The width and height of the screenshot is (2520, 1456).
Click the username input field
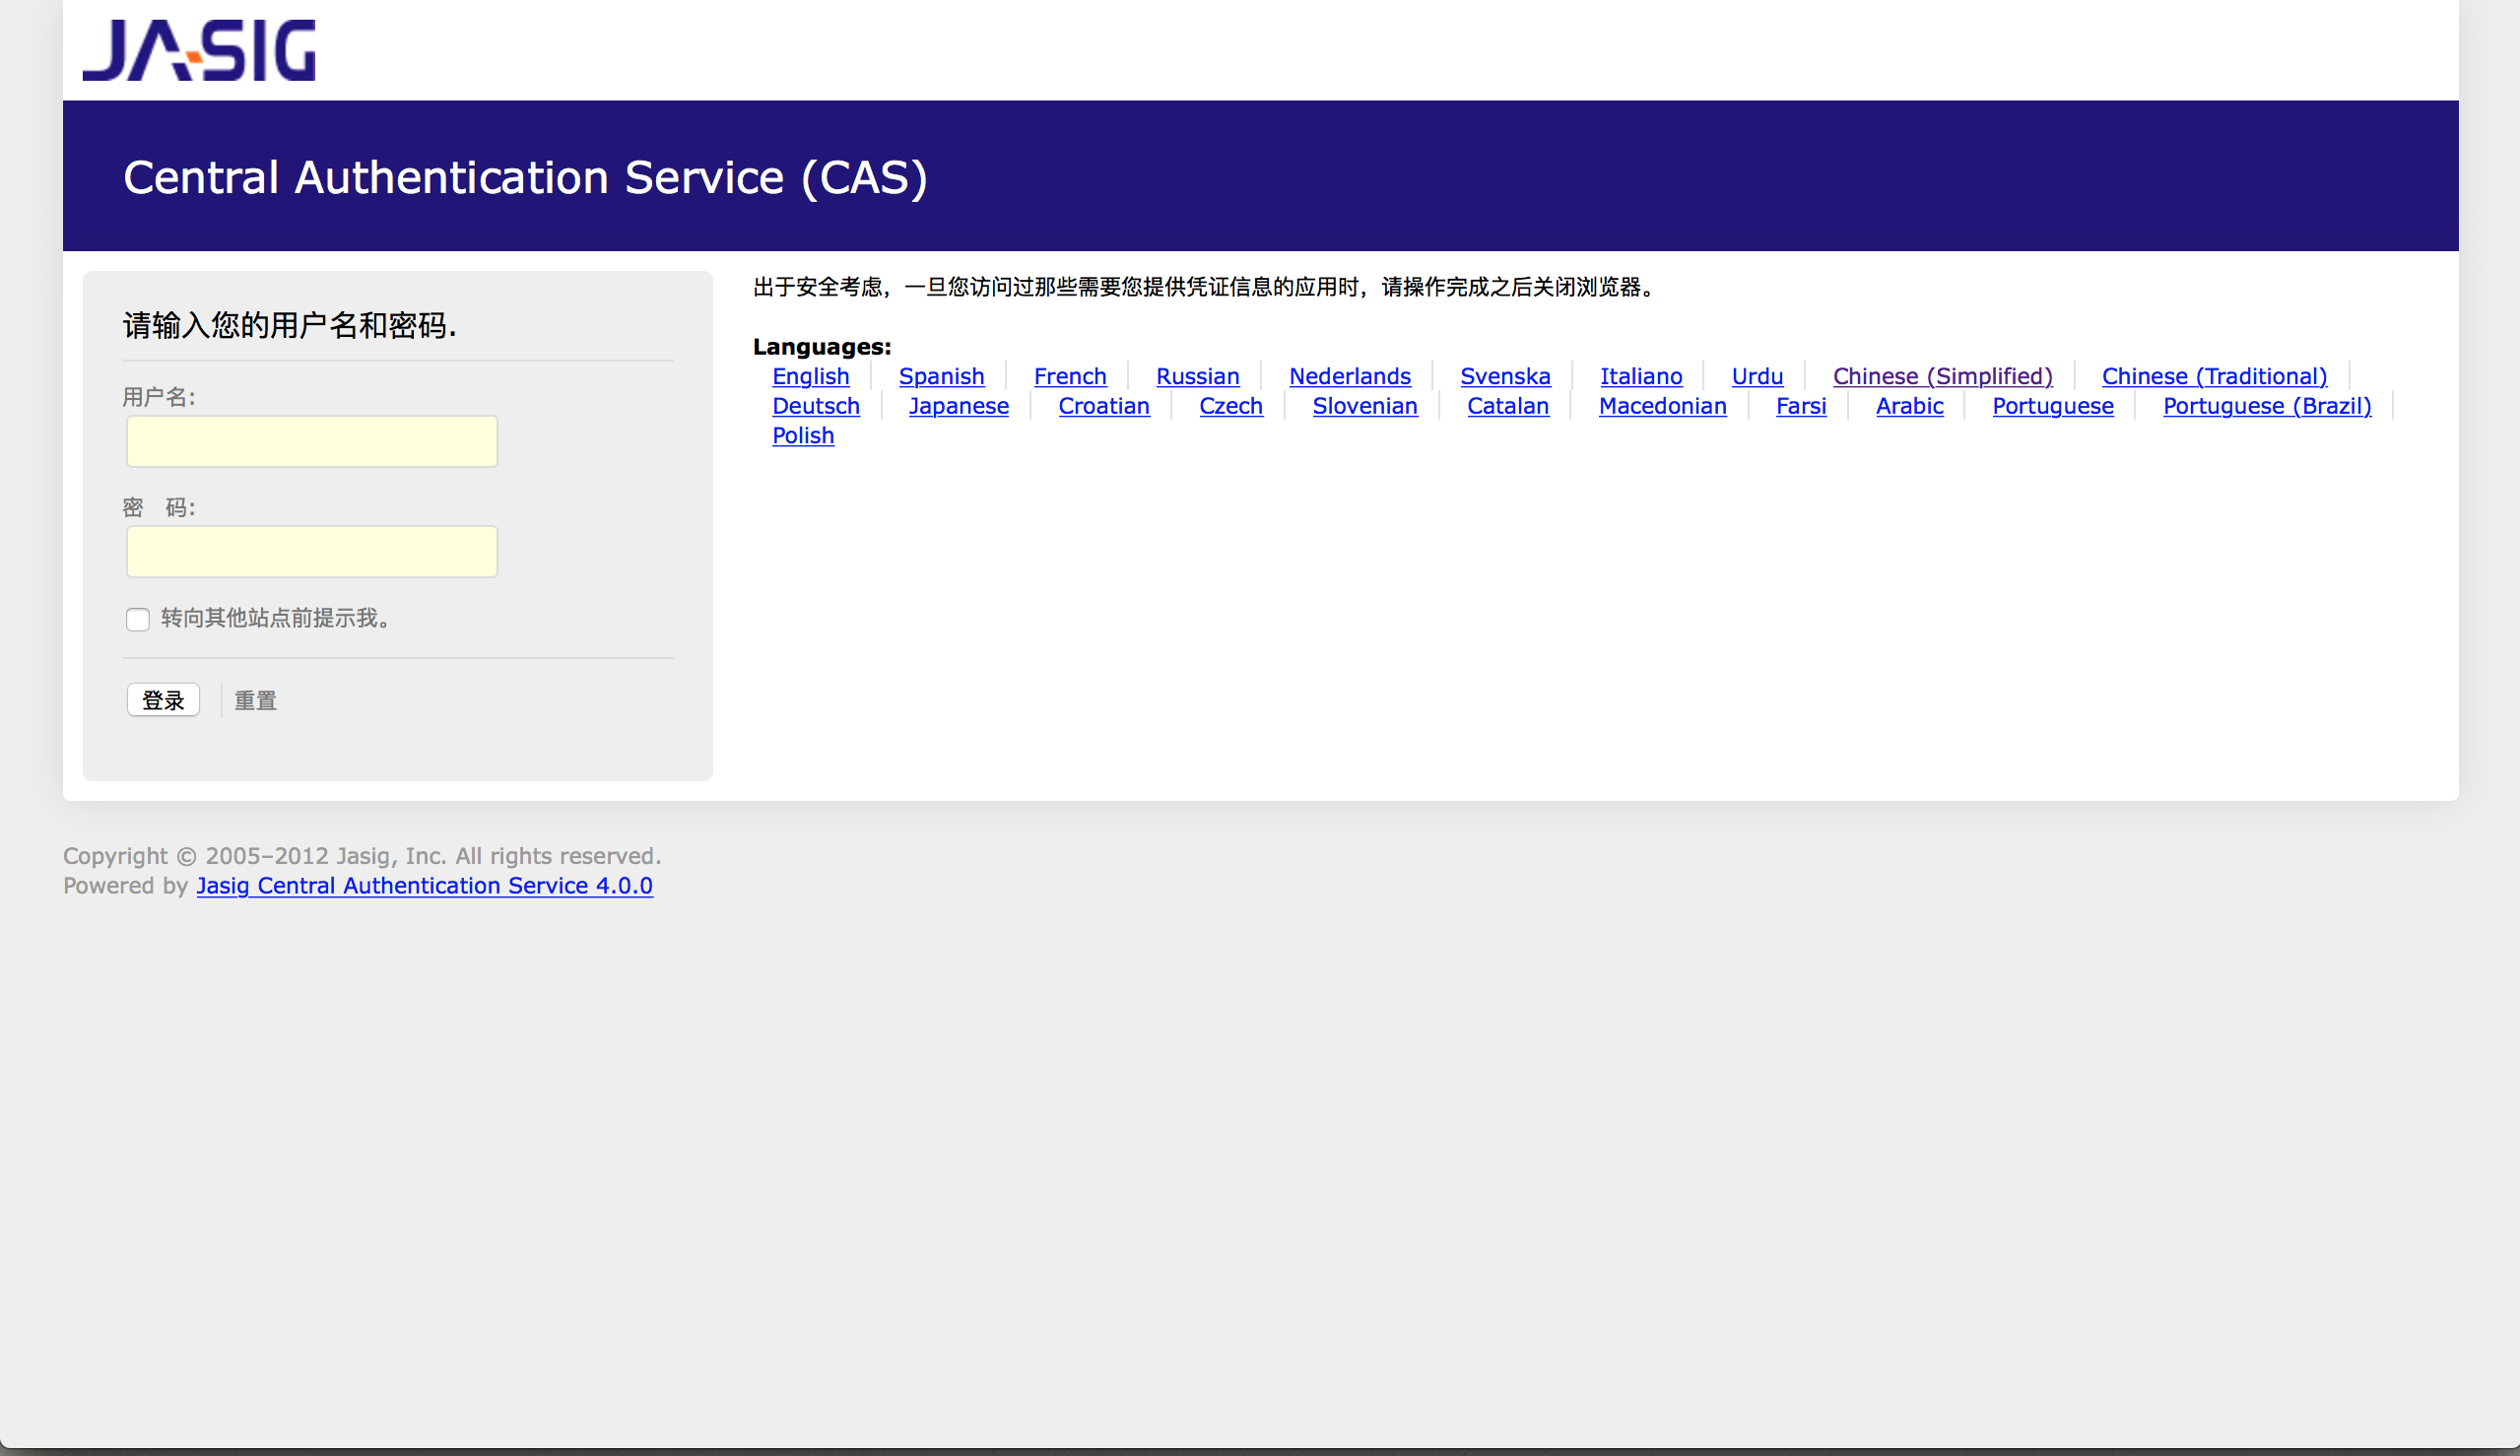pos(311,441)
